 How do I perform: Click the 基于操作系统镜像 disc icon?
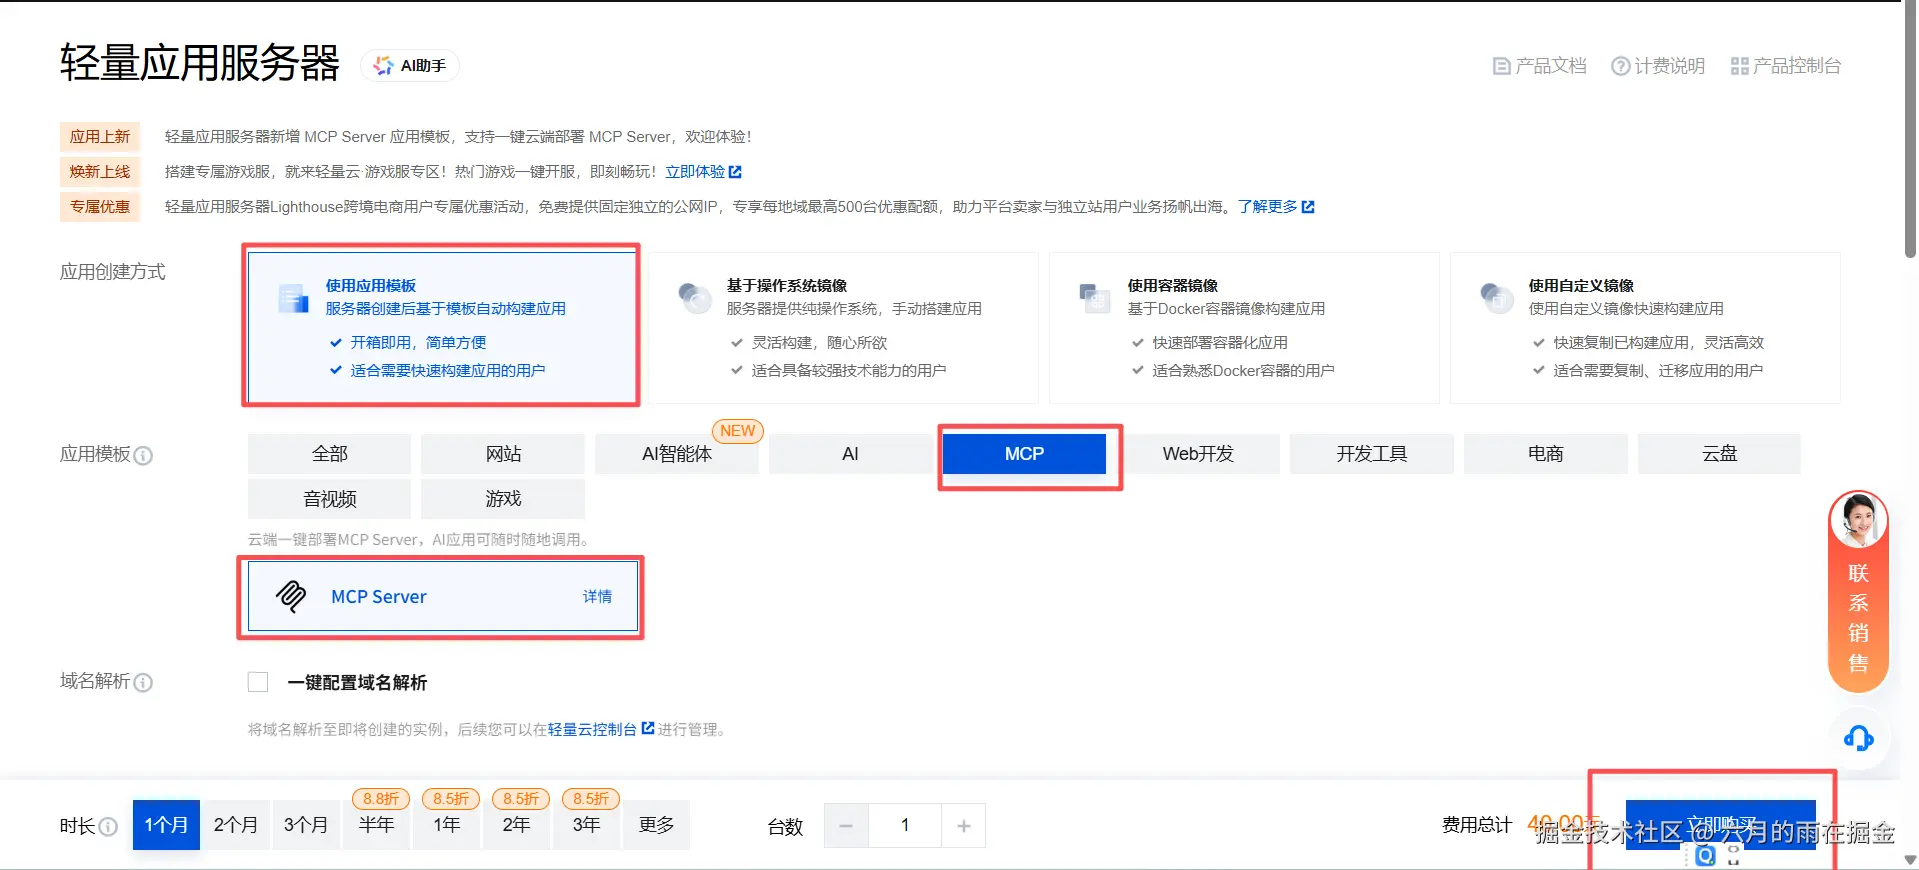pos(694,298)
